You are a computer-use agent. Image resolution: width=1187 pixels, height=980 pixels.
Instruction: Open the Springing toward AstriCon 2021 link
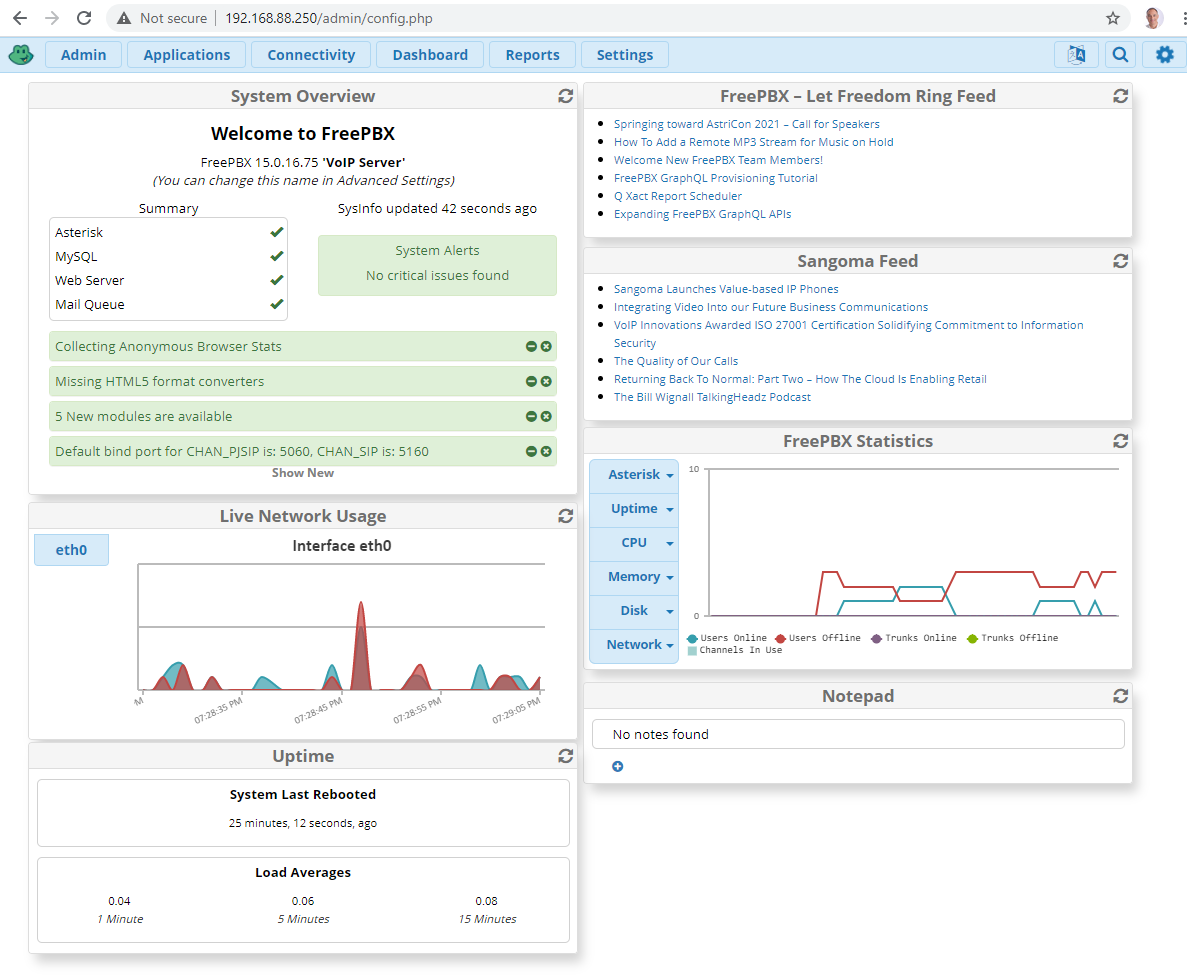pos(746,124)
